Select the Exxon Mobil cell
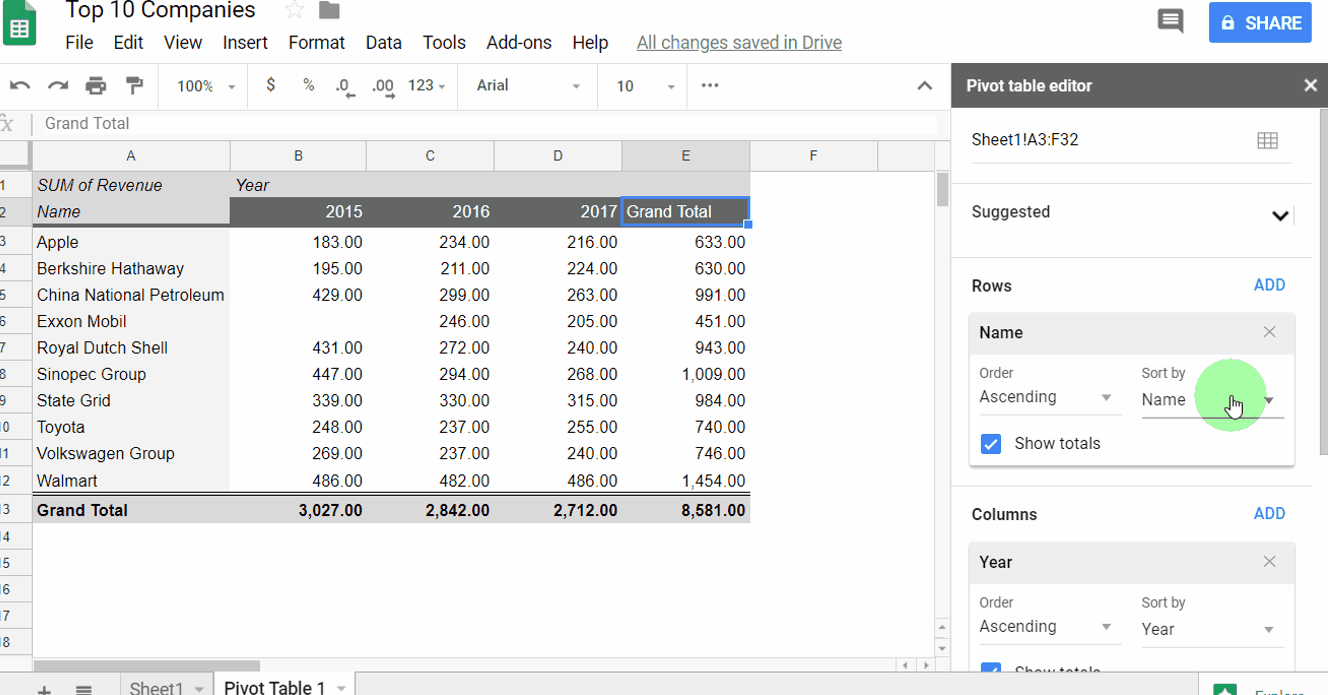This screenshot has height=695, width=1328. [x=131, y=321]
